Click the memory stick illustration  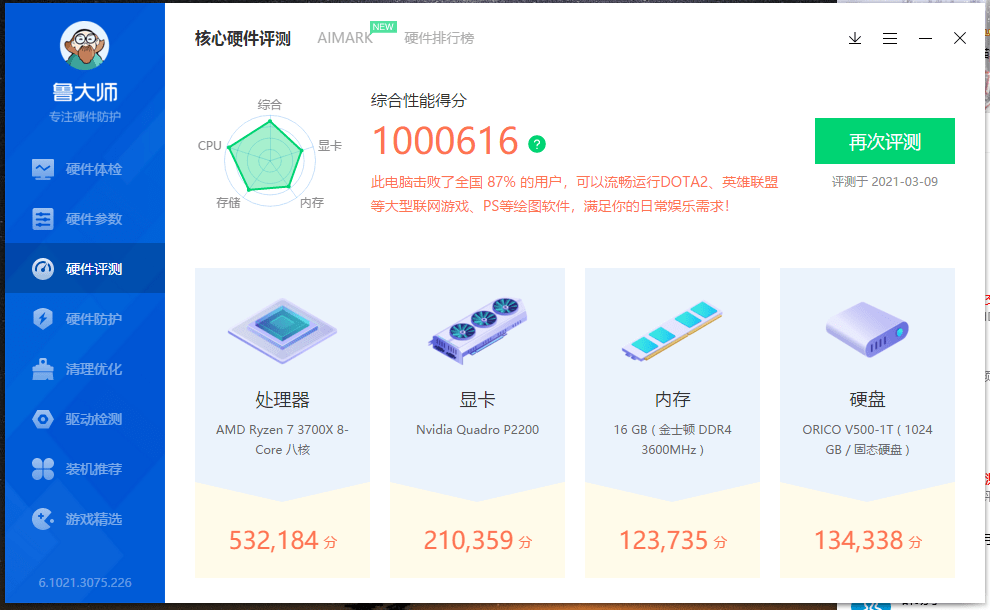point(672,330)
